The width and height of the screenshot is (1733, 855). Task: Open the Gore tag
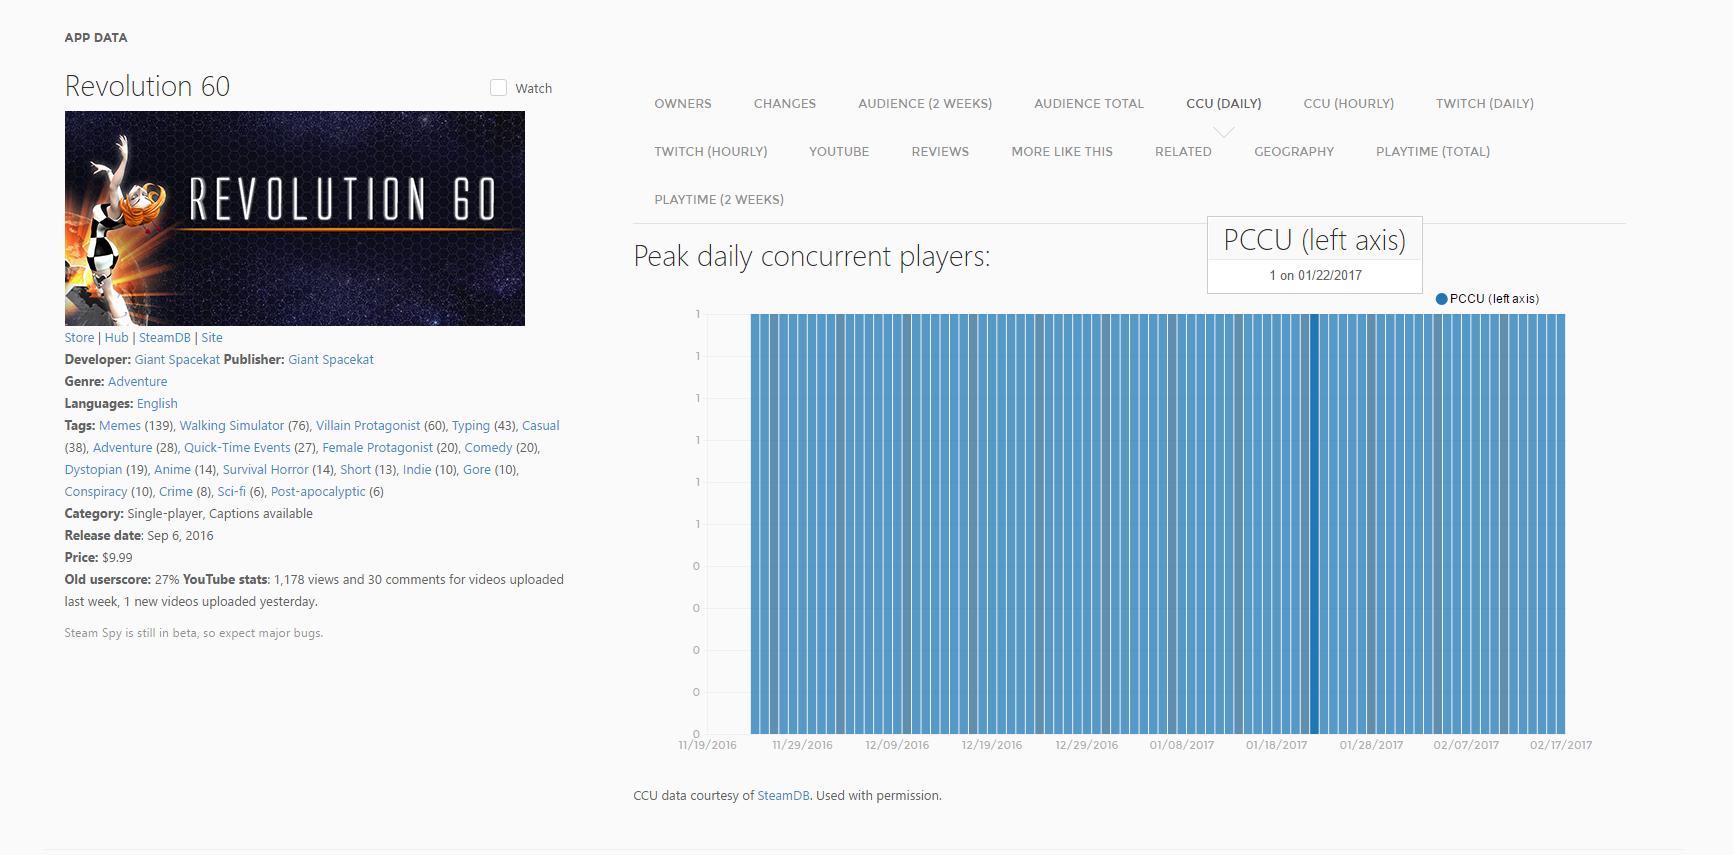[477, 470]
